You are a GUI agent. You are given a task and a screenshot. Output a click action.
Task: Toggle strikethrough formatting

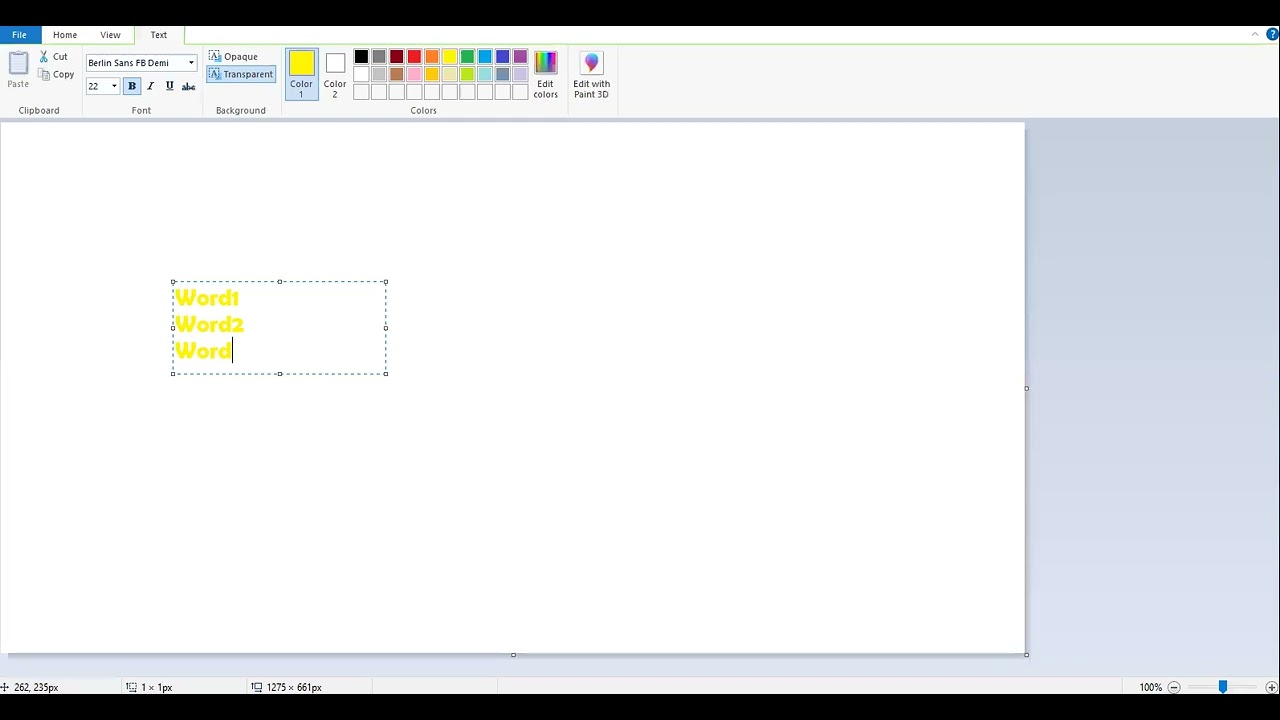(188, 86)
